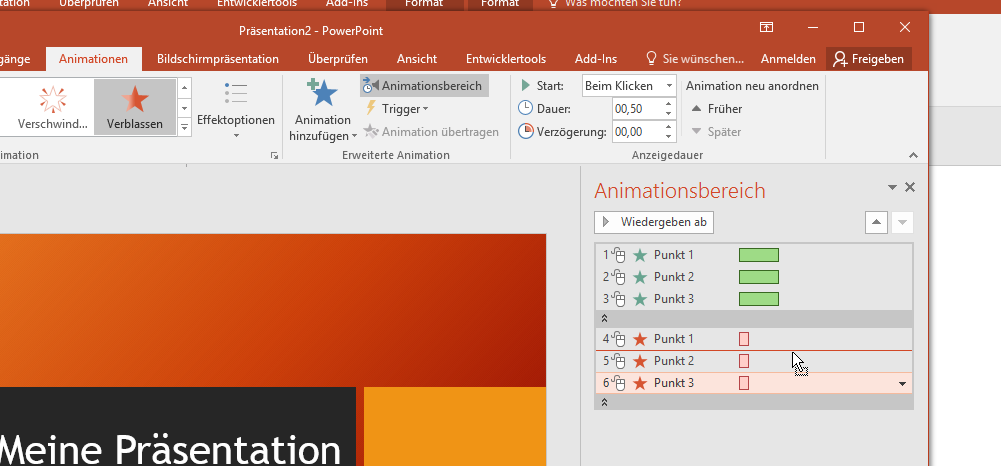Close the Animationsbereich pane
Image resolution: width=1001 pixels, height=466 pixels.
[x=910, y=187]
